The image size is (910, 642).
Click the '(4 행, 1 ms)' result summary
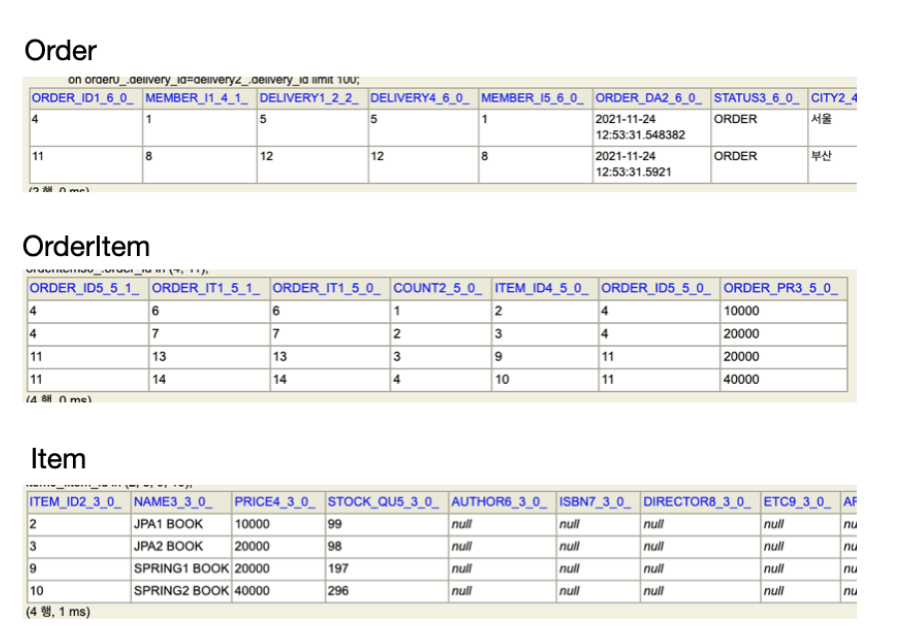58,612
